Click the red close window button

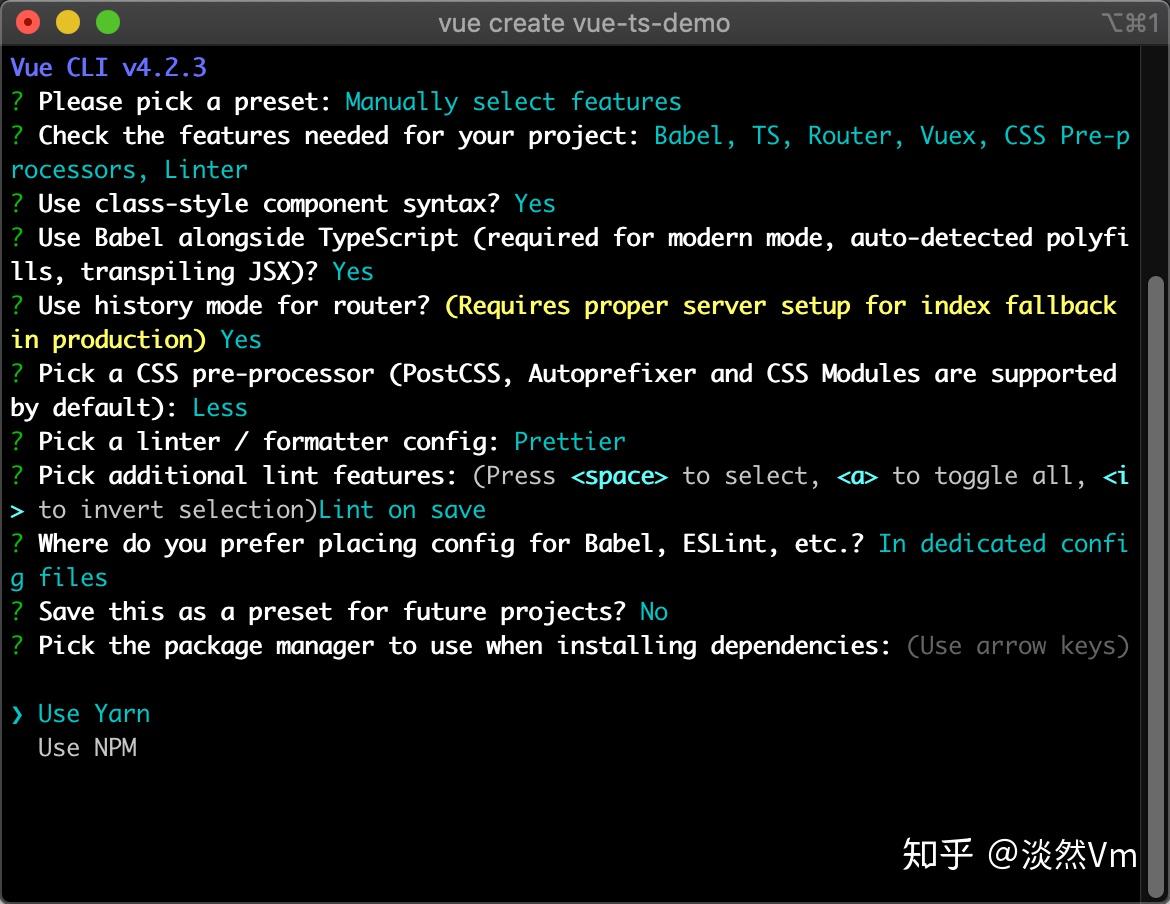click(29, 22)
